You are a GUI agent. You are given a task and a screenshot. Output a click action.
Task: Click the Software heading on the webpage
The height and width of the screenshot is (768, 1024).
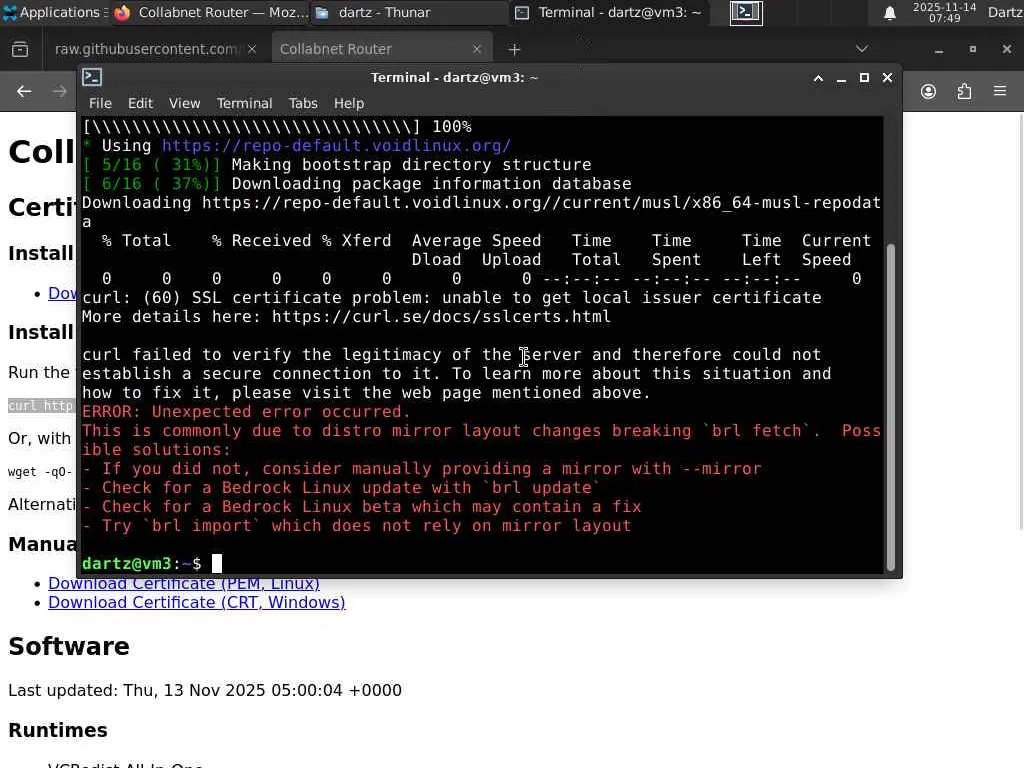point(69,646)
